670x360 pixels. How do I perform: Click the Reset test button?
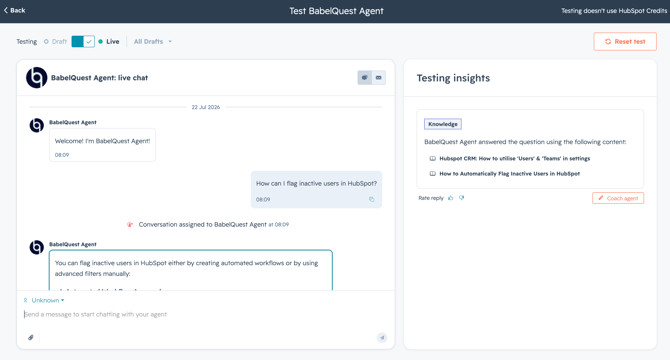[625, 41]
